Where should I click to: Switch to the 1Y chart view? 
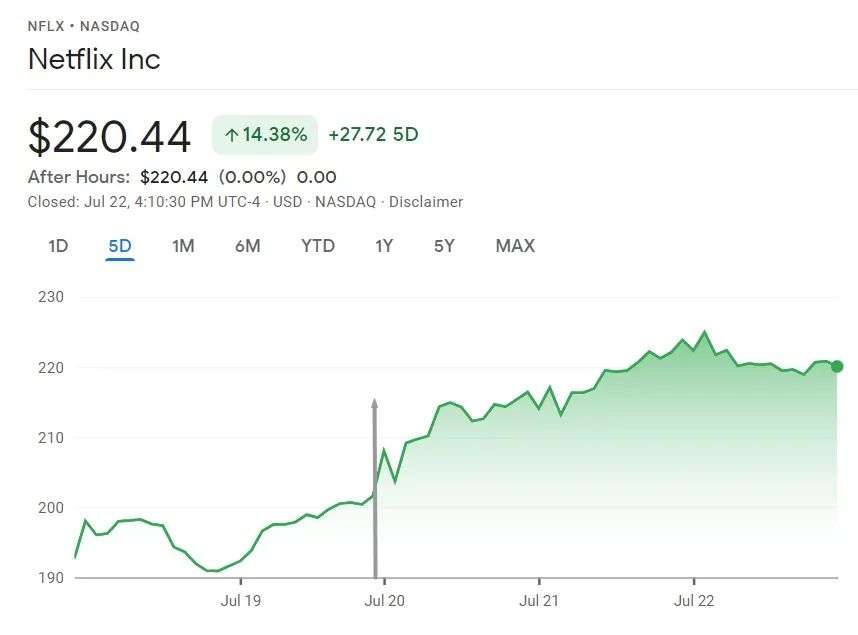coord(384,246)
